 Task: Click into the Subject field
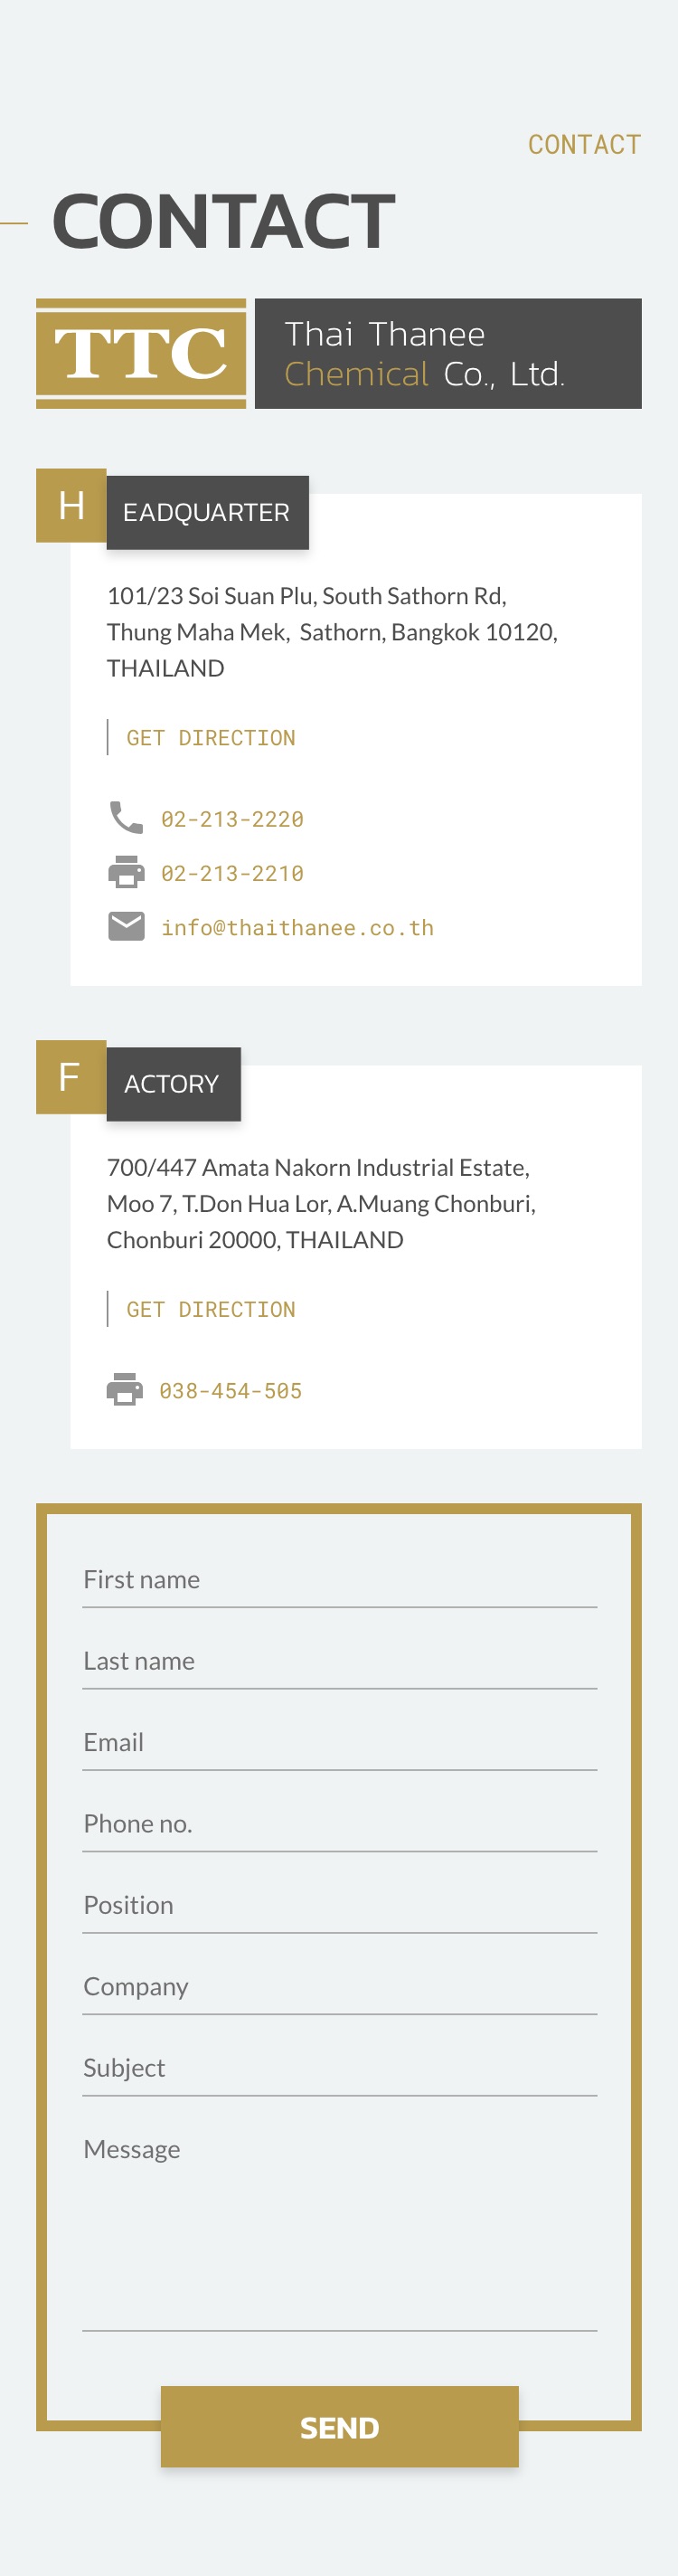point(340,2068)
